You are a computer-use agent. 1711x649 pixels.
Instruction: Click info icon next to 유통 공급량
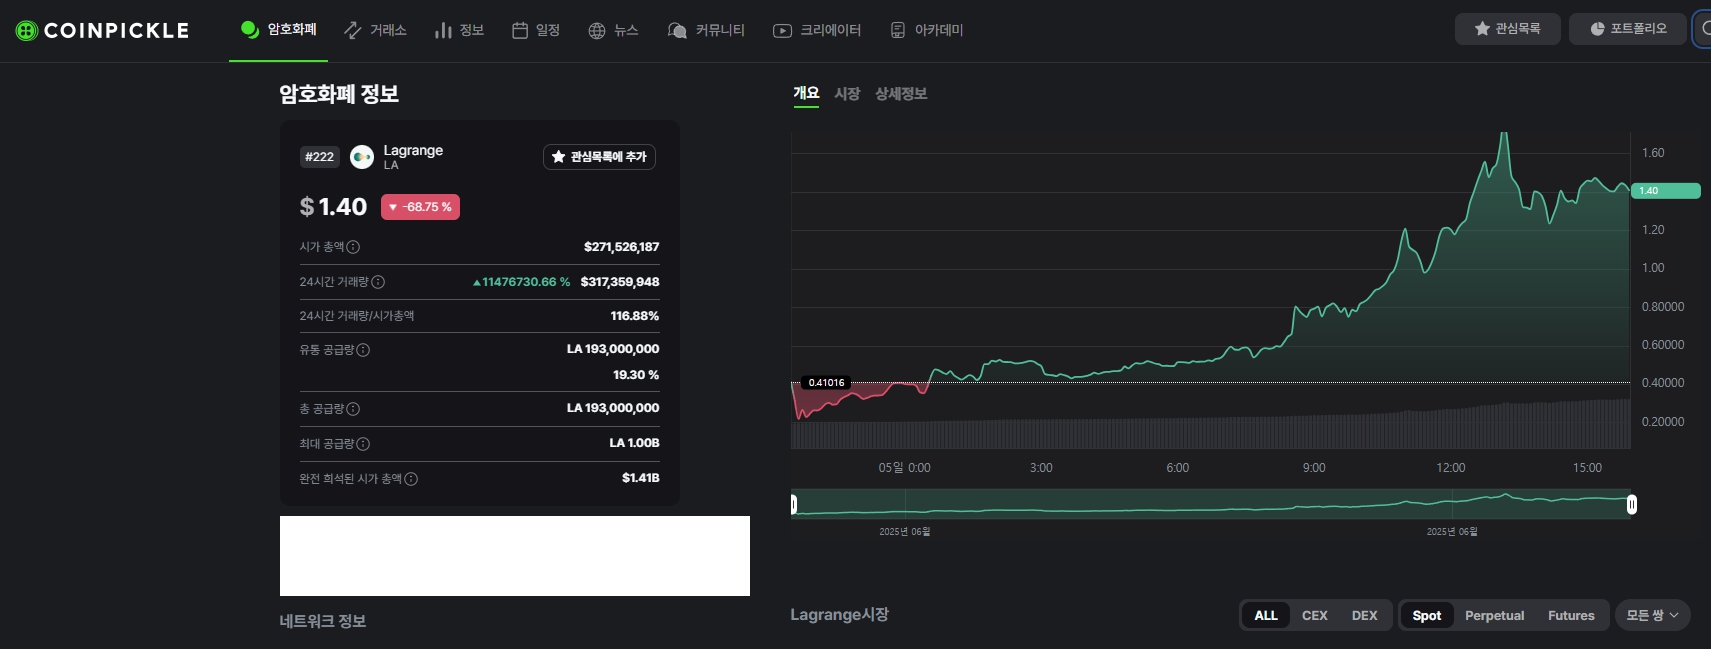coord(363,350)
